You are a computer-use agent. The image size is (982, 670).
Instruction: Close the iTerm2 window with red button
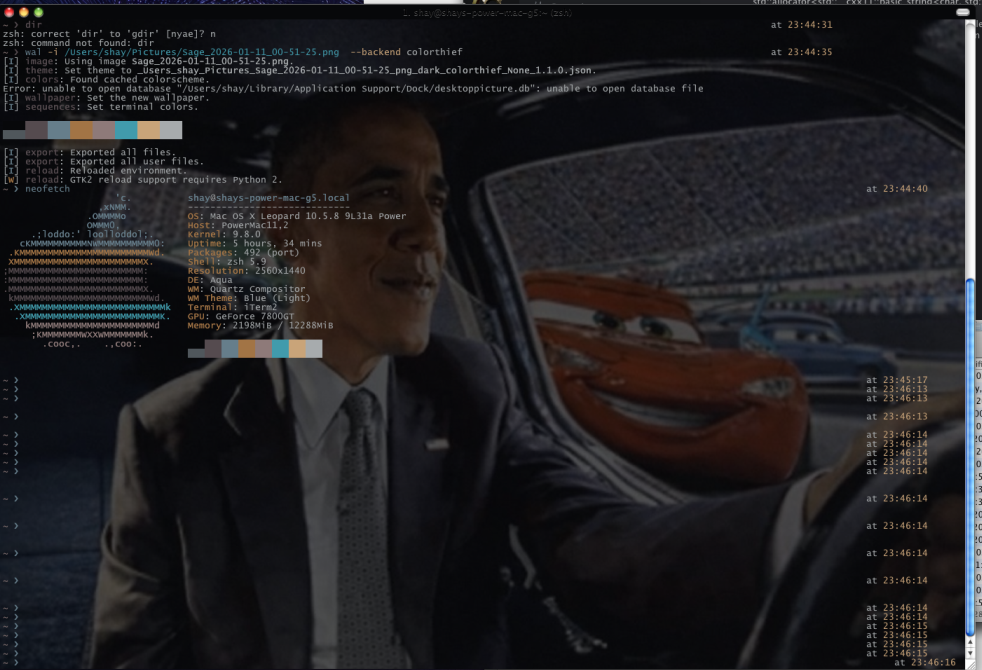[9, 13]
